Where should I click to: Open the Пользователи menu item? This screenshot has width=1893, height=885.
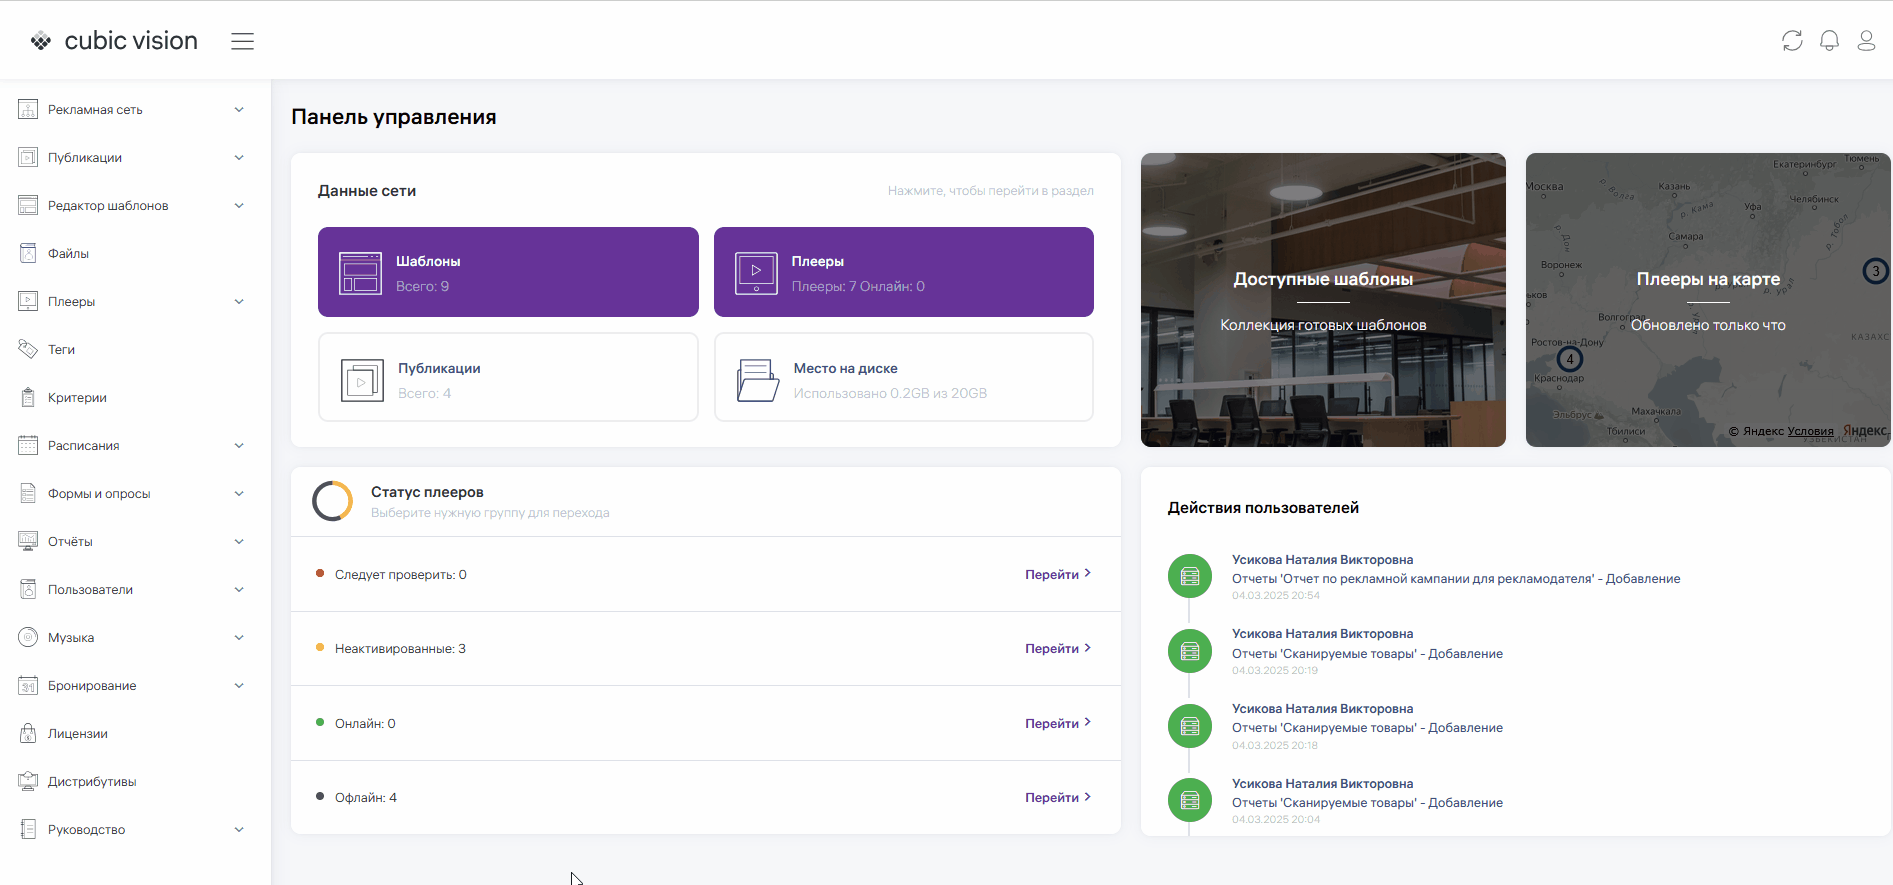(90, 590)
